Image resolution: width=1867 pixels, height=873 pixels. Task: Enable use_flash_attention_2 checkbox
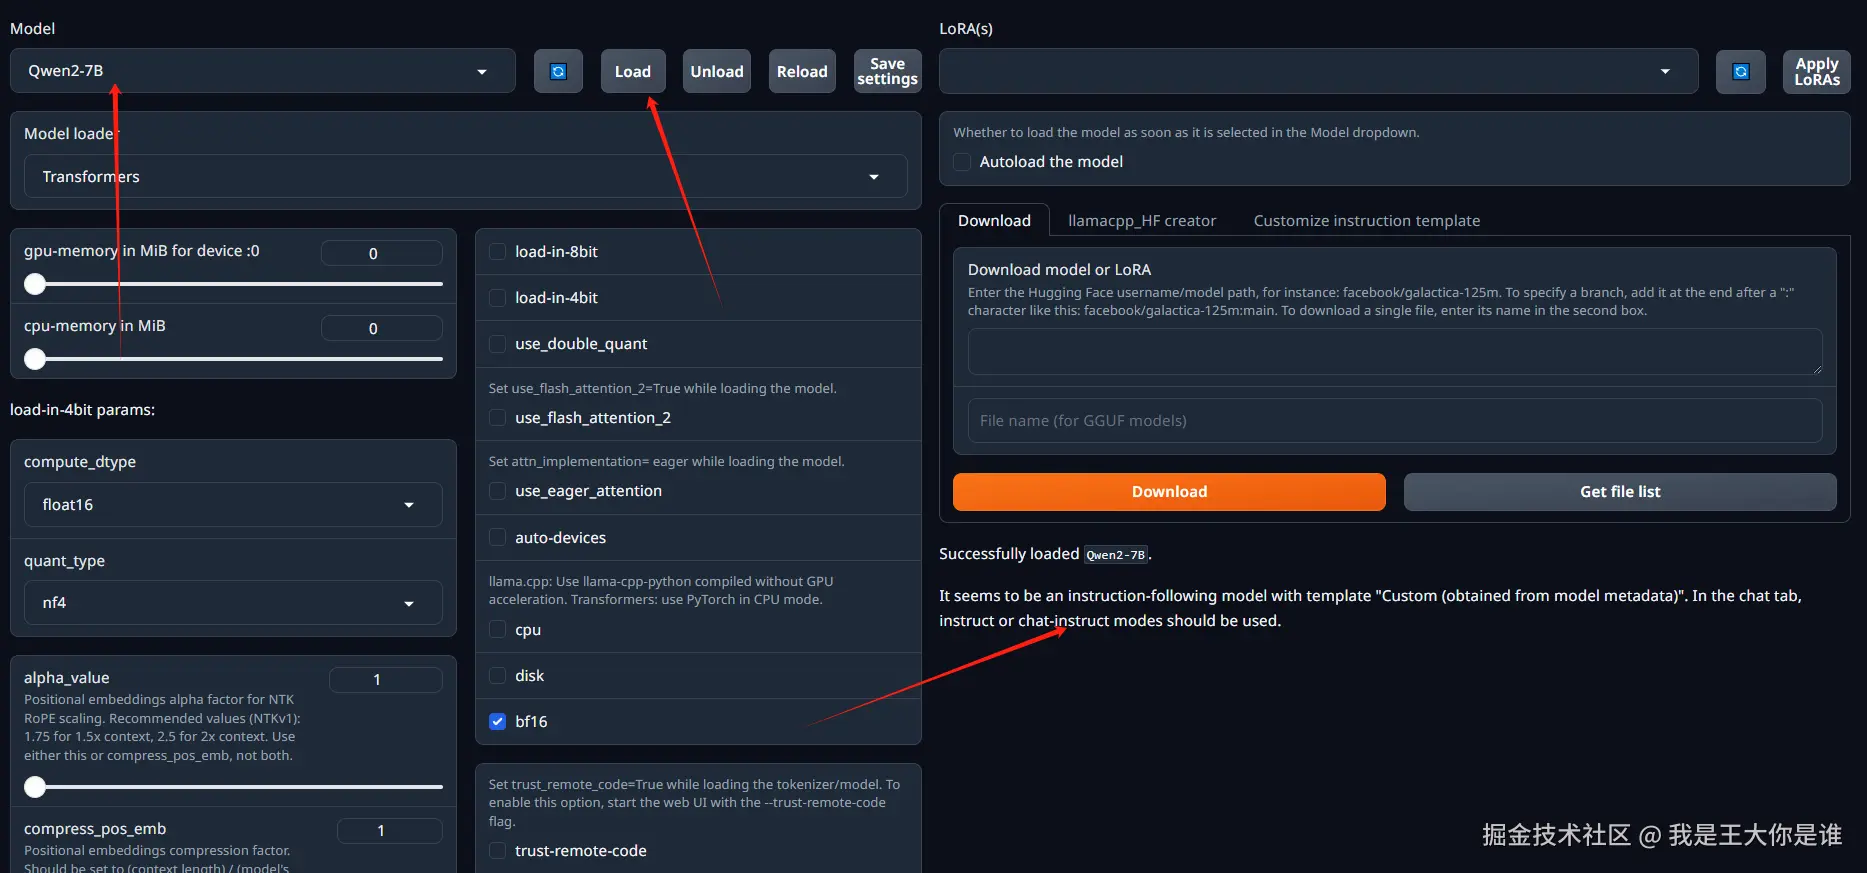(x=497, y=418)
